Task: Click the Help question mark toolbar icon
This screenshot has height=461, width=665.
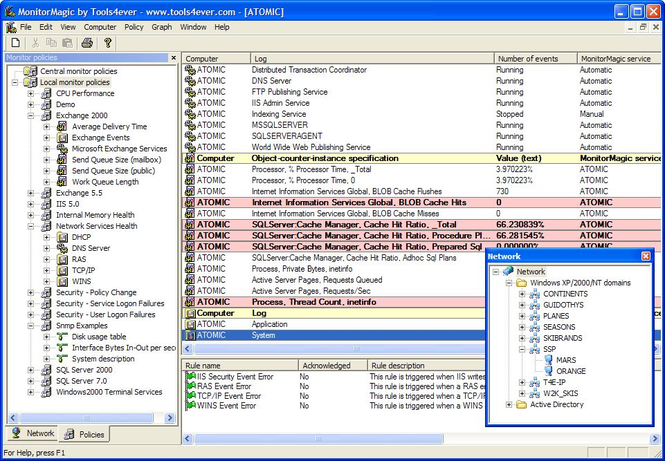Action: pyautogui.click(x=108, y=43)
